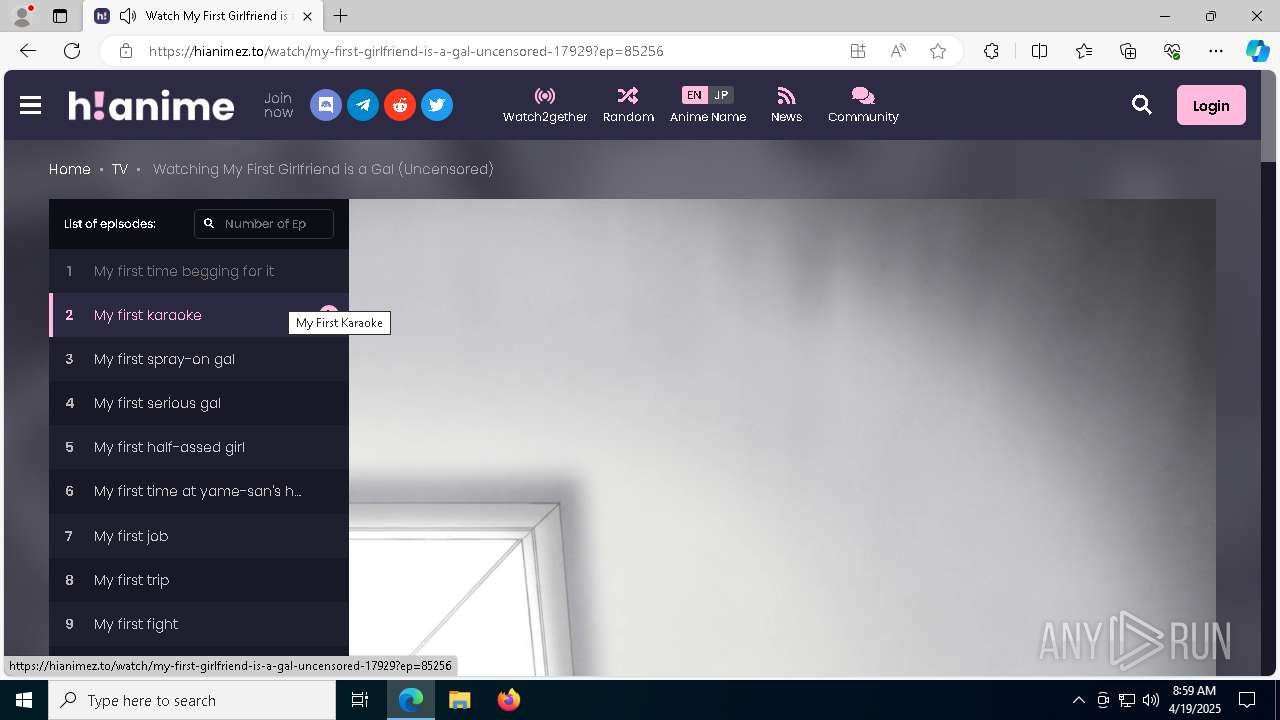The width and height of the screenshot is (1280, 720).
Task: Focus the Number of Ep search field
Action: click(x=264, y=224)
